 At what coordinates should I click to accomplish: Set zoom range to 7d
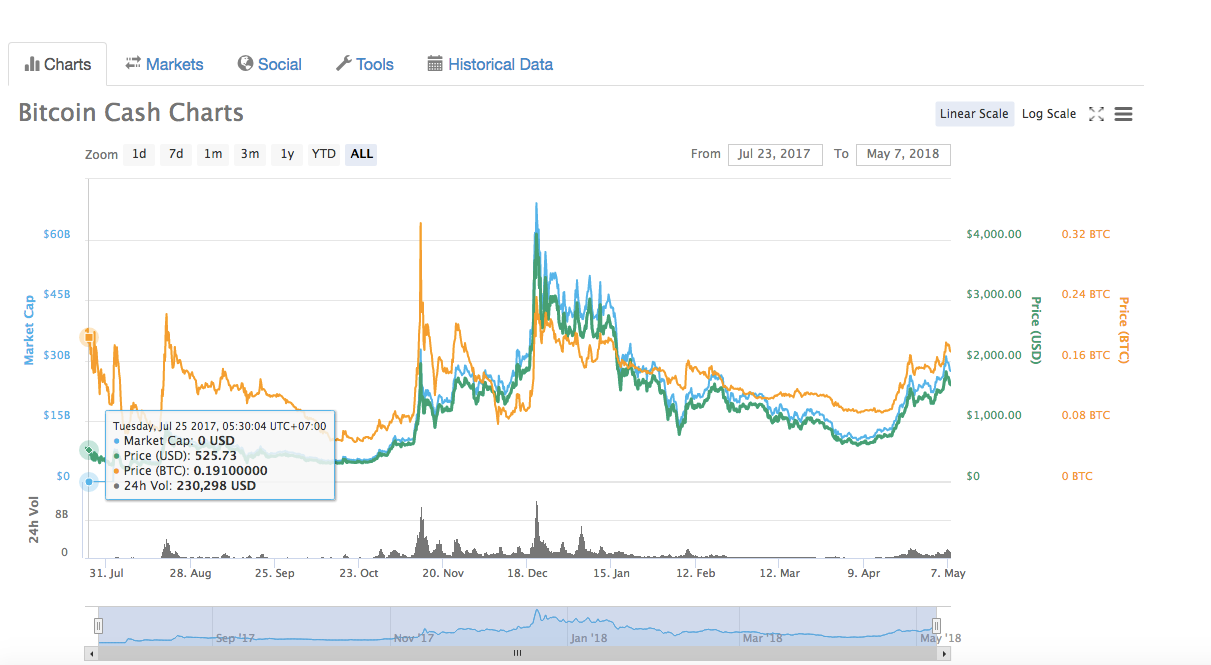pos(176,154)
